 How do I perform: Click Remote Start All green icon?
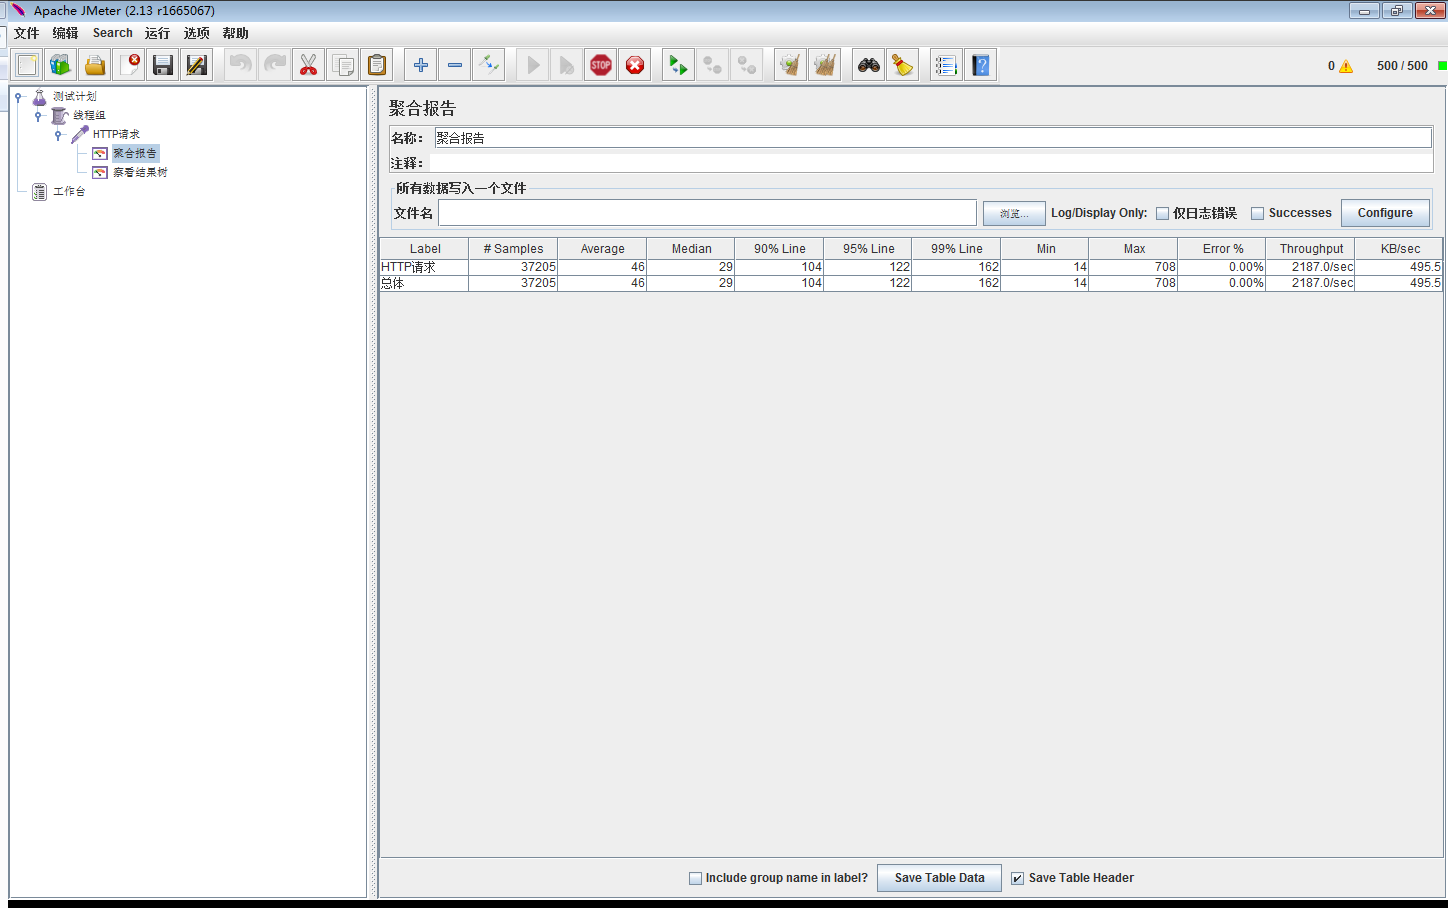679,65
